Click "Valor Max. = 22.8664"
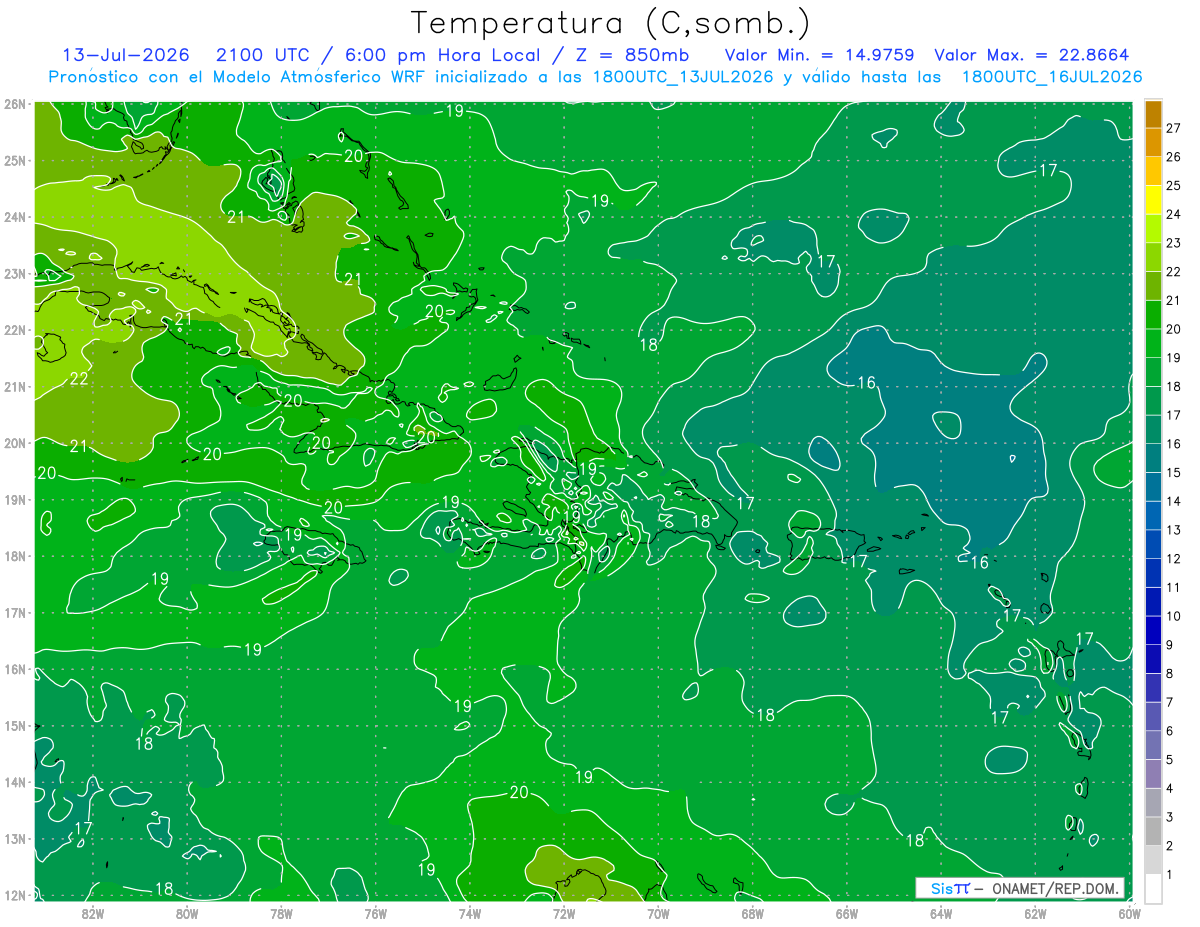This screenshot has height=927, width=1200. [1032, 55]
